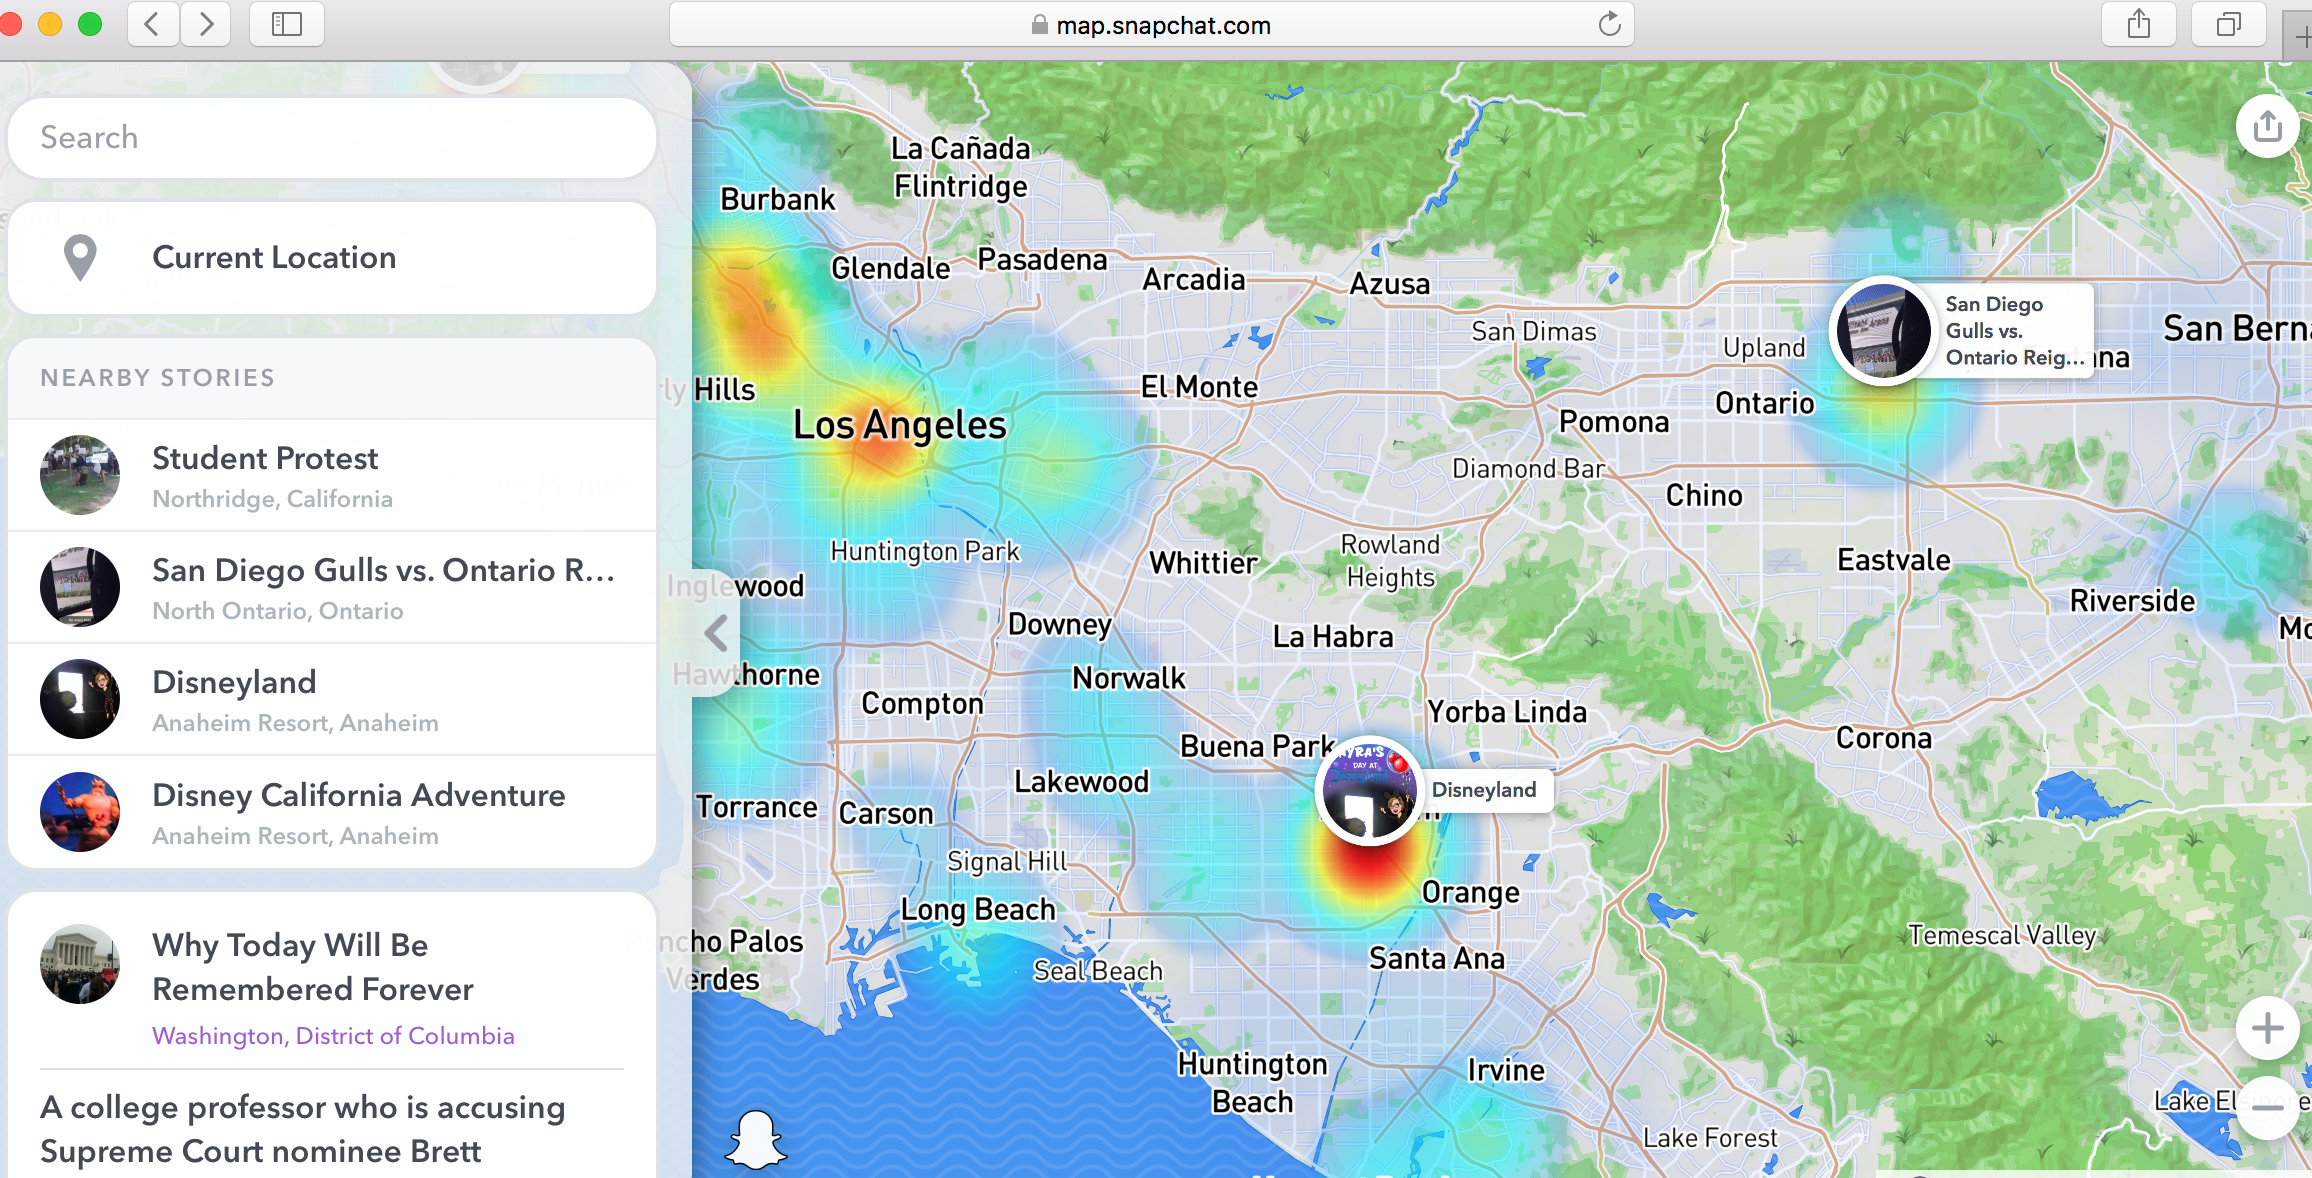Click the Search field in sidebar
The image size is (2312, 1178).
[332, 138]
